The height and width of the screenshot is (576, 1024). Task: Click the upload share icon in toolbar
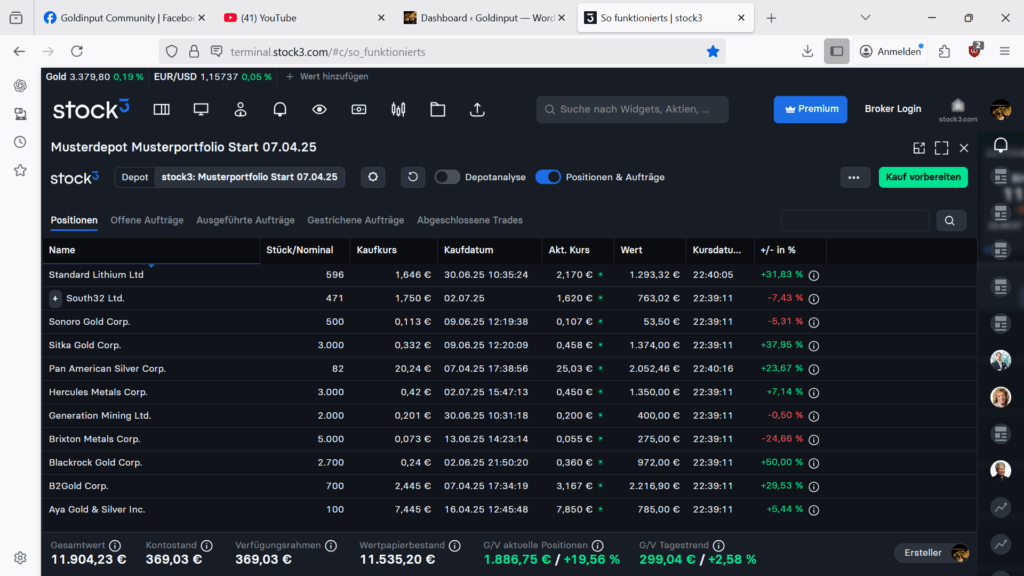point(477,110)
